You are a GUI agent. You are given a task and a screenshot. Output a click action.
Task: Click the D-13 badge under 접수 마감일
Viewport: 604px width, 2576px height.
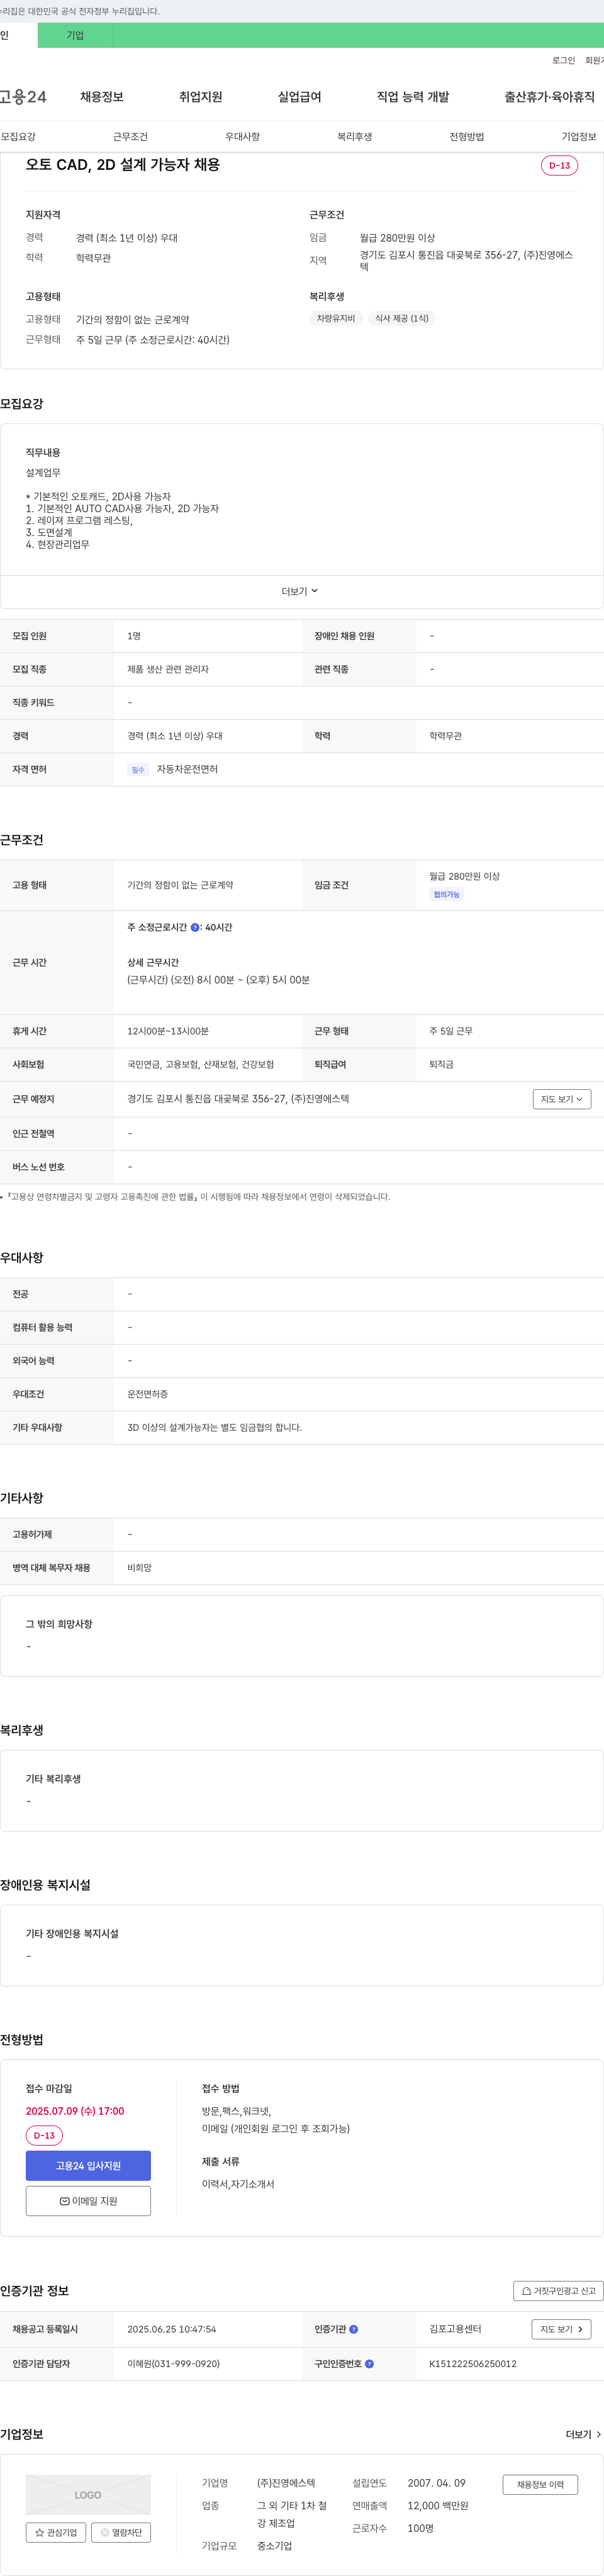44,2136
